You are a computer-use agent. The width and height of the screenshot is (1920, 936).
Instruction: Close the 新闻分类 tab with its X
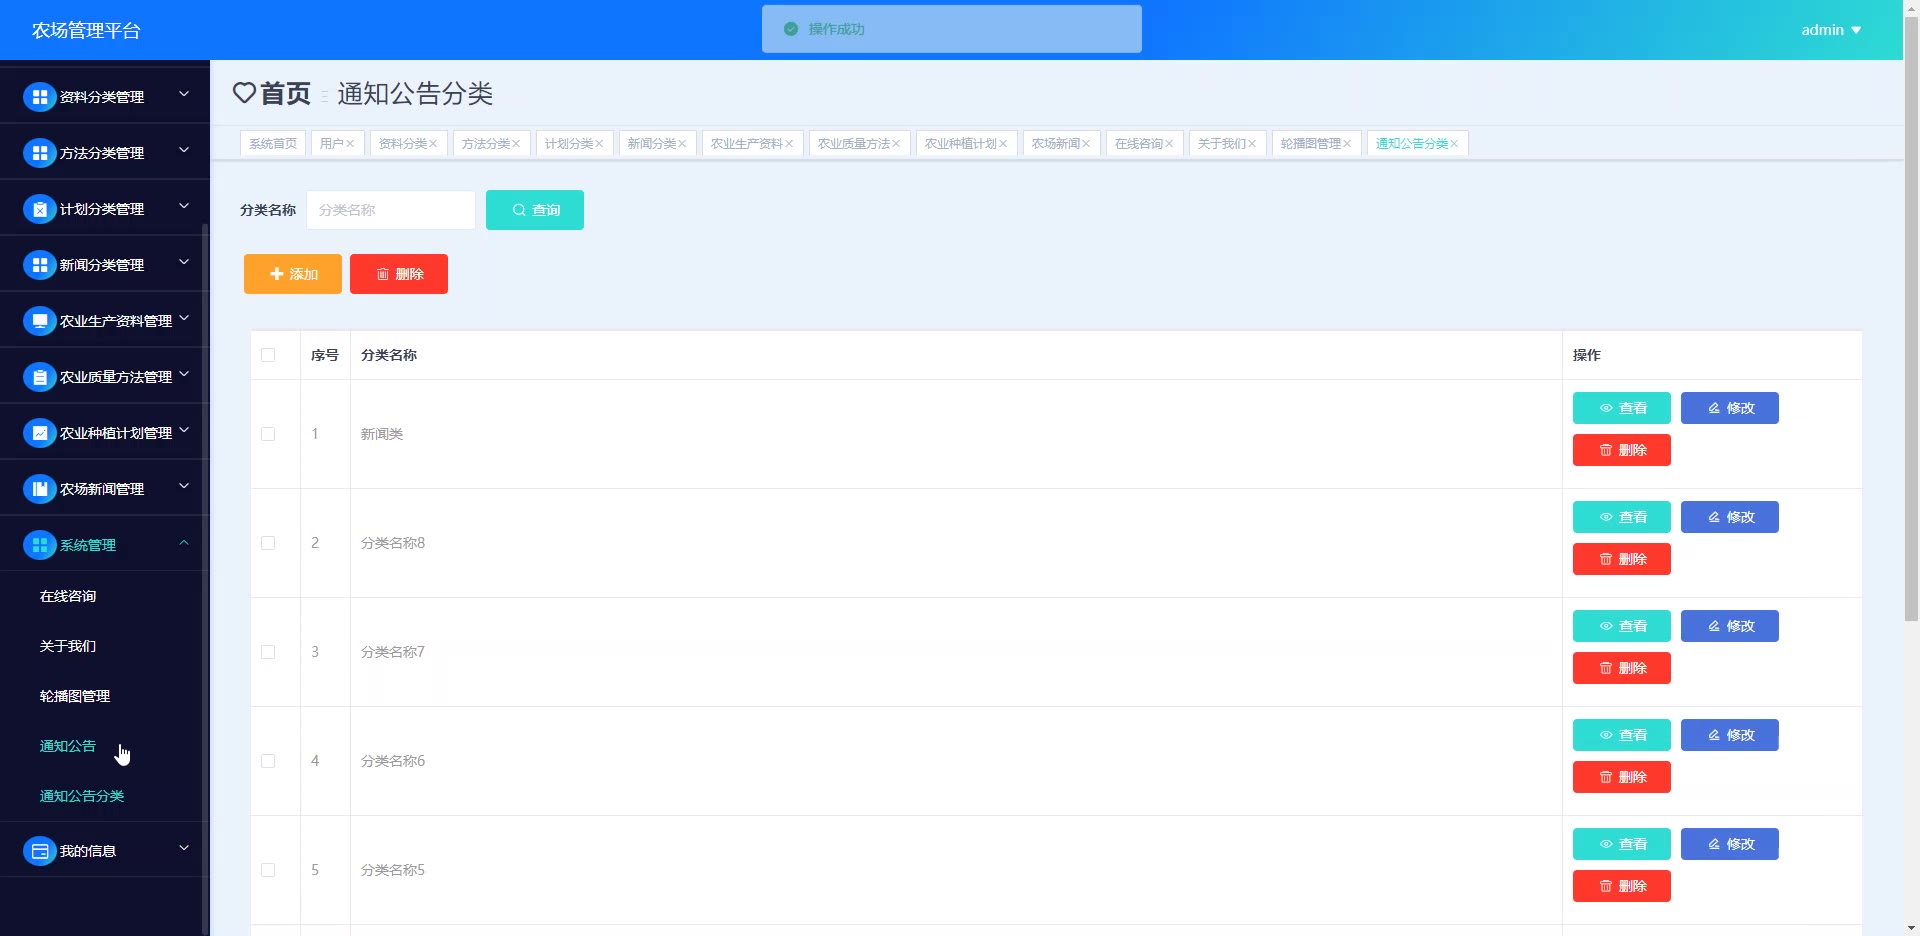coord(682,144)
